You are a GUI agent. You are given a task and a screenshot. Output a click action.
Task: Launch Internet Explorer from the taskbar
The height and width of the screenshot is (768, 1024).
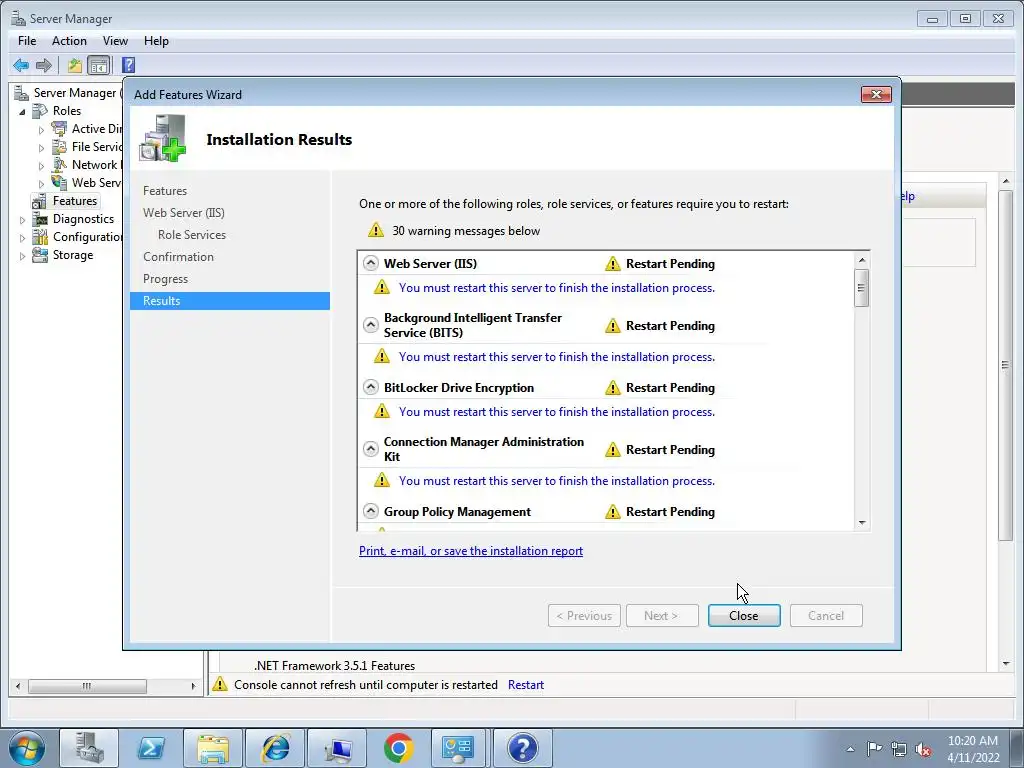(275, 748)
